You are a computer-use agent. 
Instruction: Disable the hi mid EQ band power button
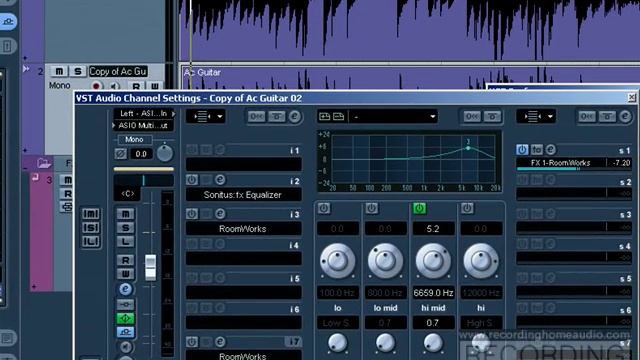pos(419,208)
